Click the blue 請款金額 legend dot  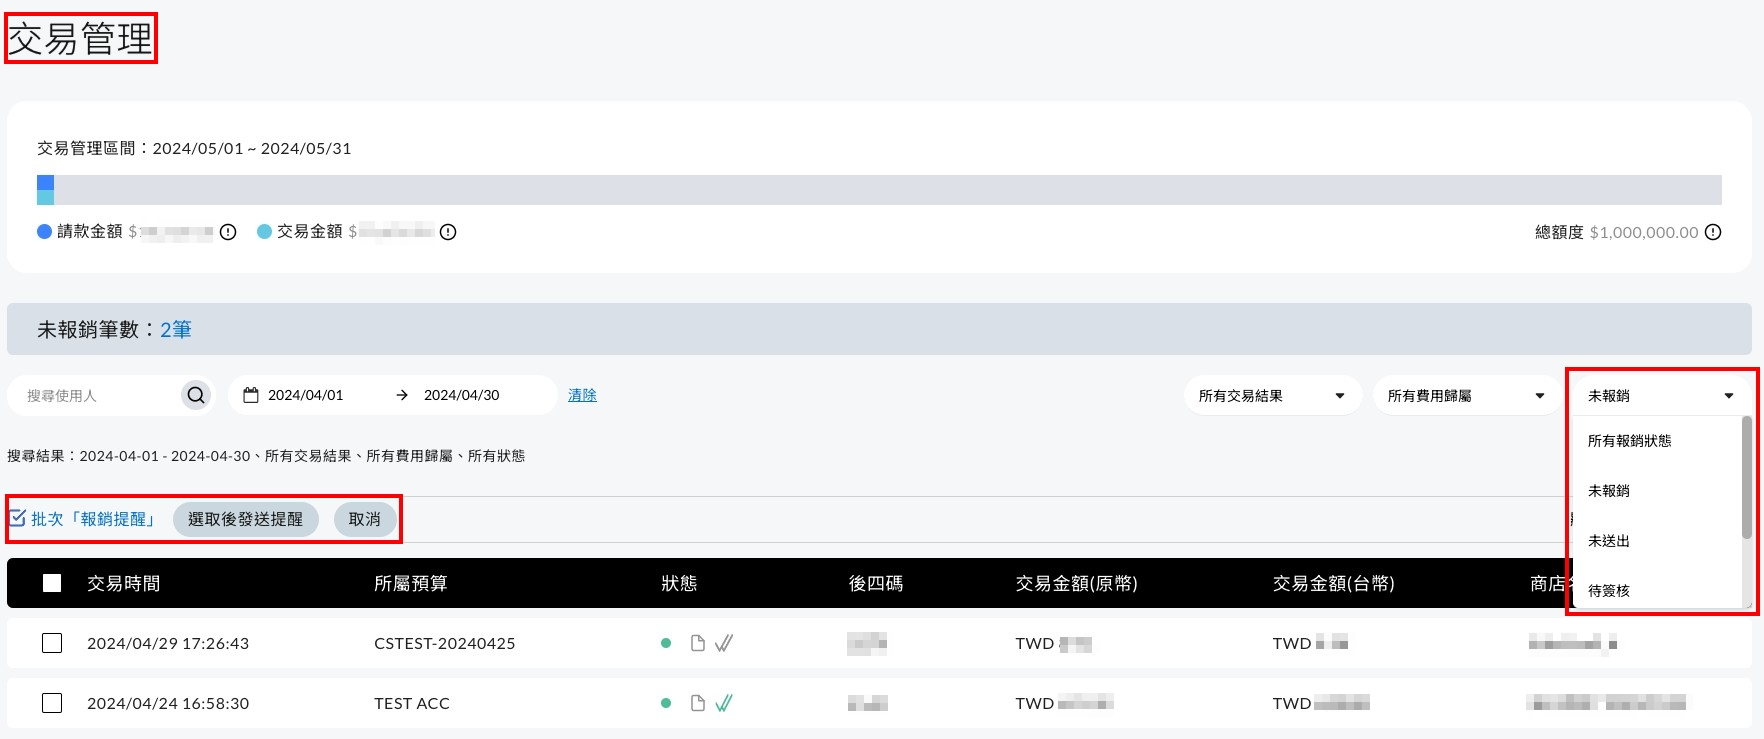click(44, 231)
